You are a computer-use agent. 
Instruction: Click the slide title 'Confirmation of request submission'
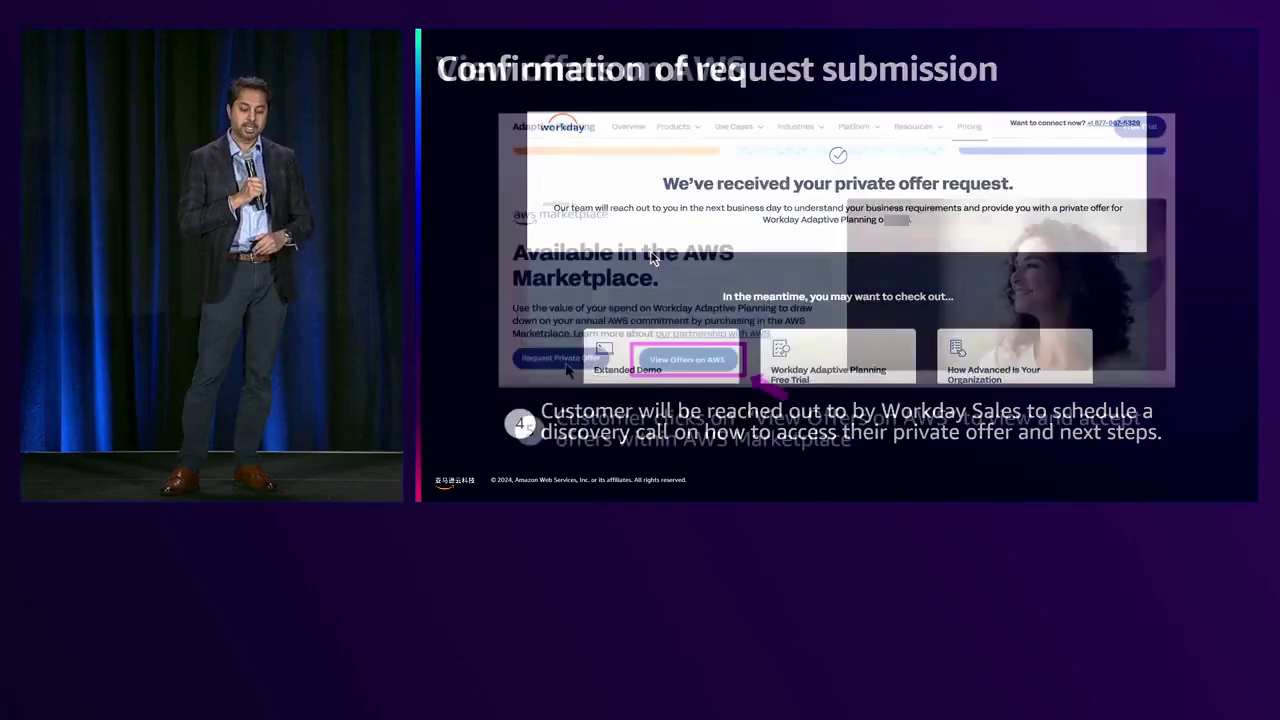(x=717, y=69)
